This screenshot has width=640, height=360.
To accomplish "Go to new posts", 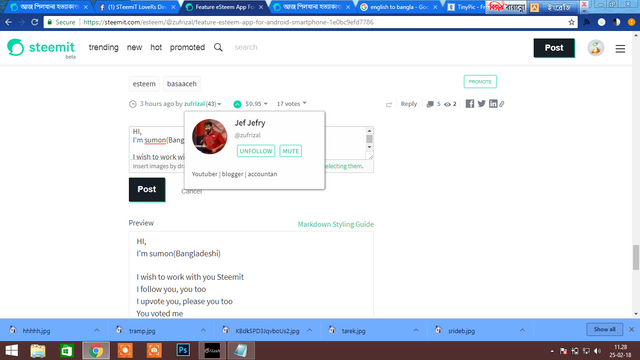I will pos(134,47).
